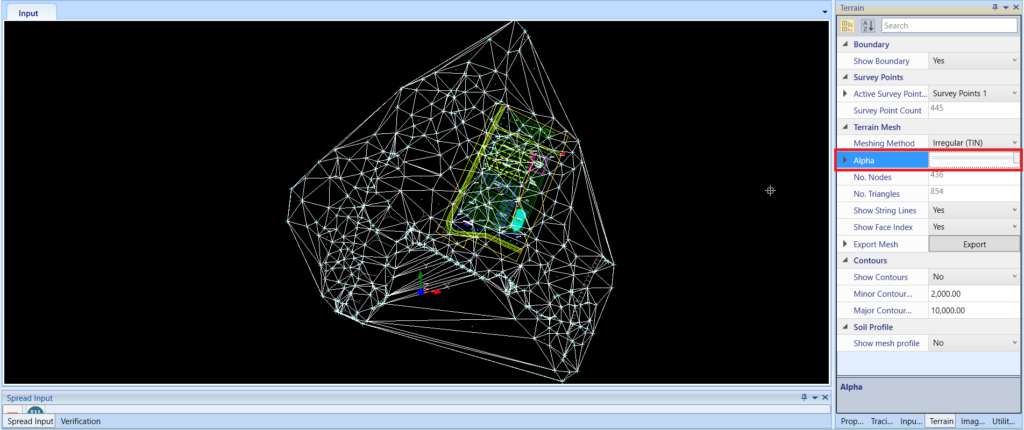Select the No. Nodes row
This screenshot has width=1024, height=430.
tap(928, 177)
